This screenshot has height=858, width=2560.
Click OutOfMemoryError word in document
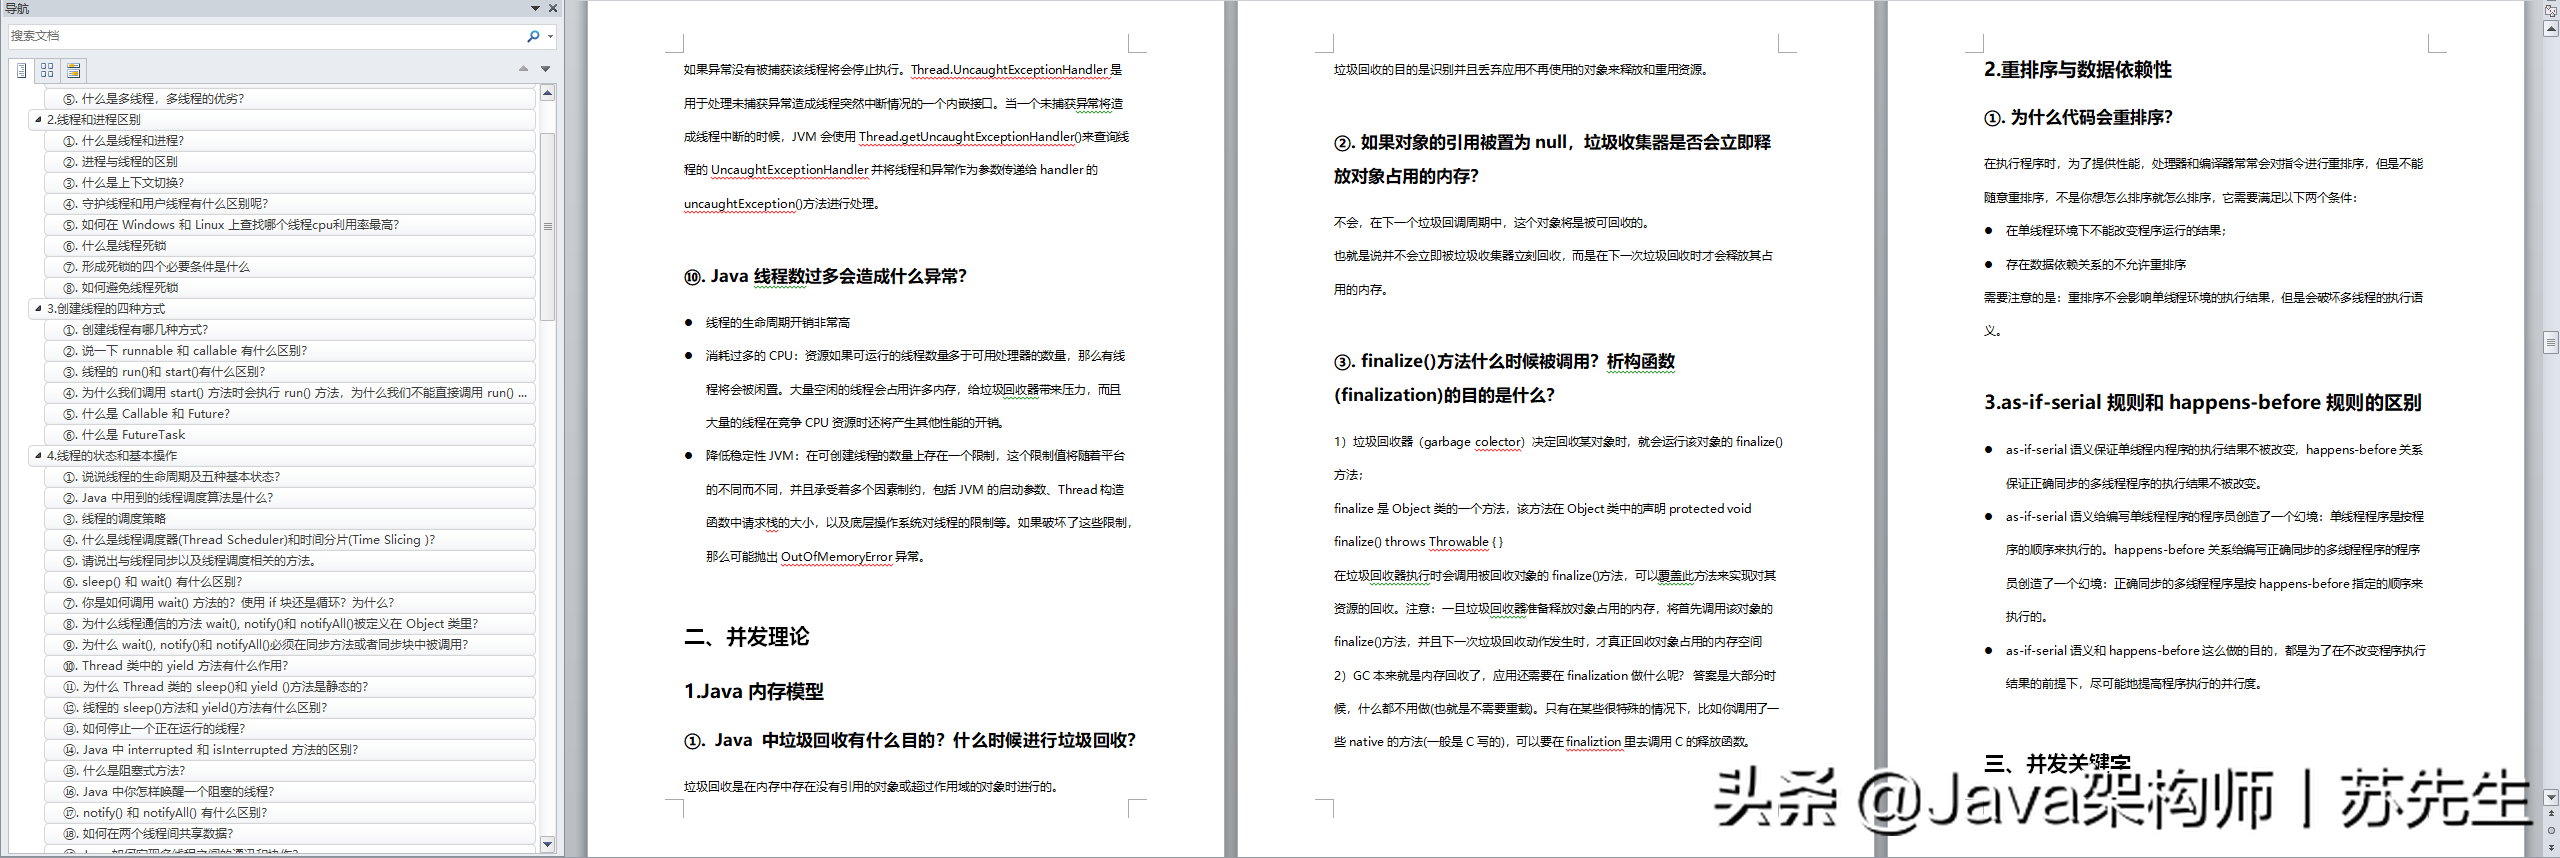(836, 557)
